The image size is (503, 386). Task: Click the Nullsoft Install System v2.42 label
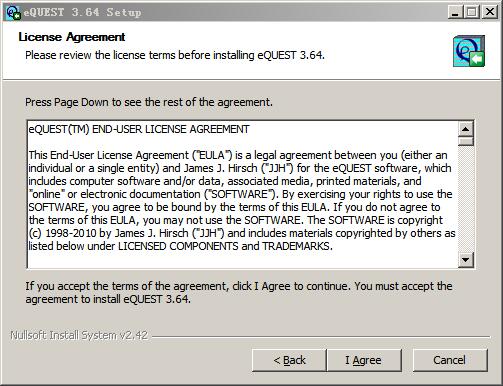(79, 335)
